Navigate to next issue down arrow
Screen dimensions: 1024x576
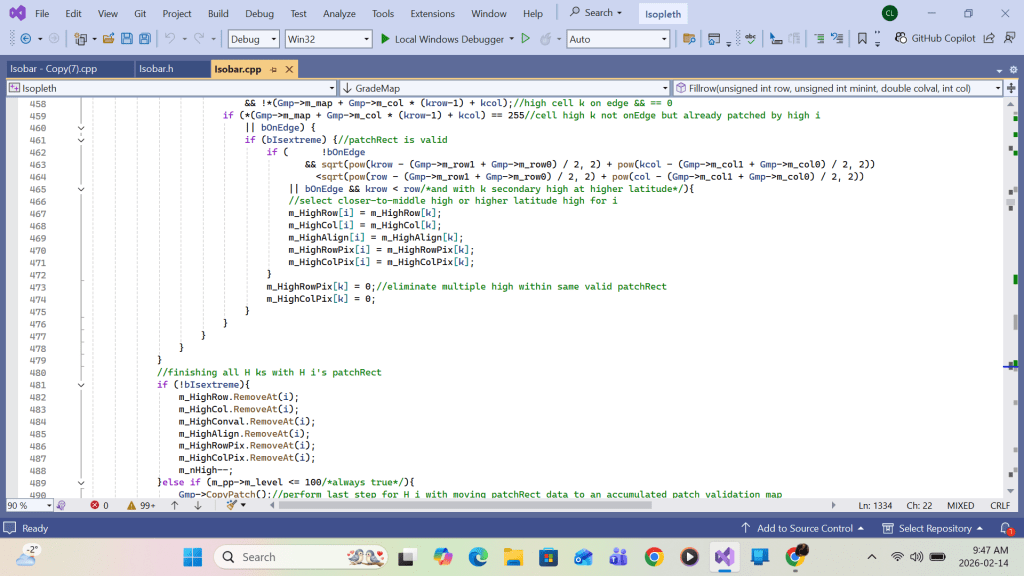point(197,505)
